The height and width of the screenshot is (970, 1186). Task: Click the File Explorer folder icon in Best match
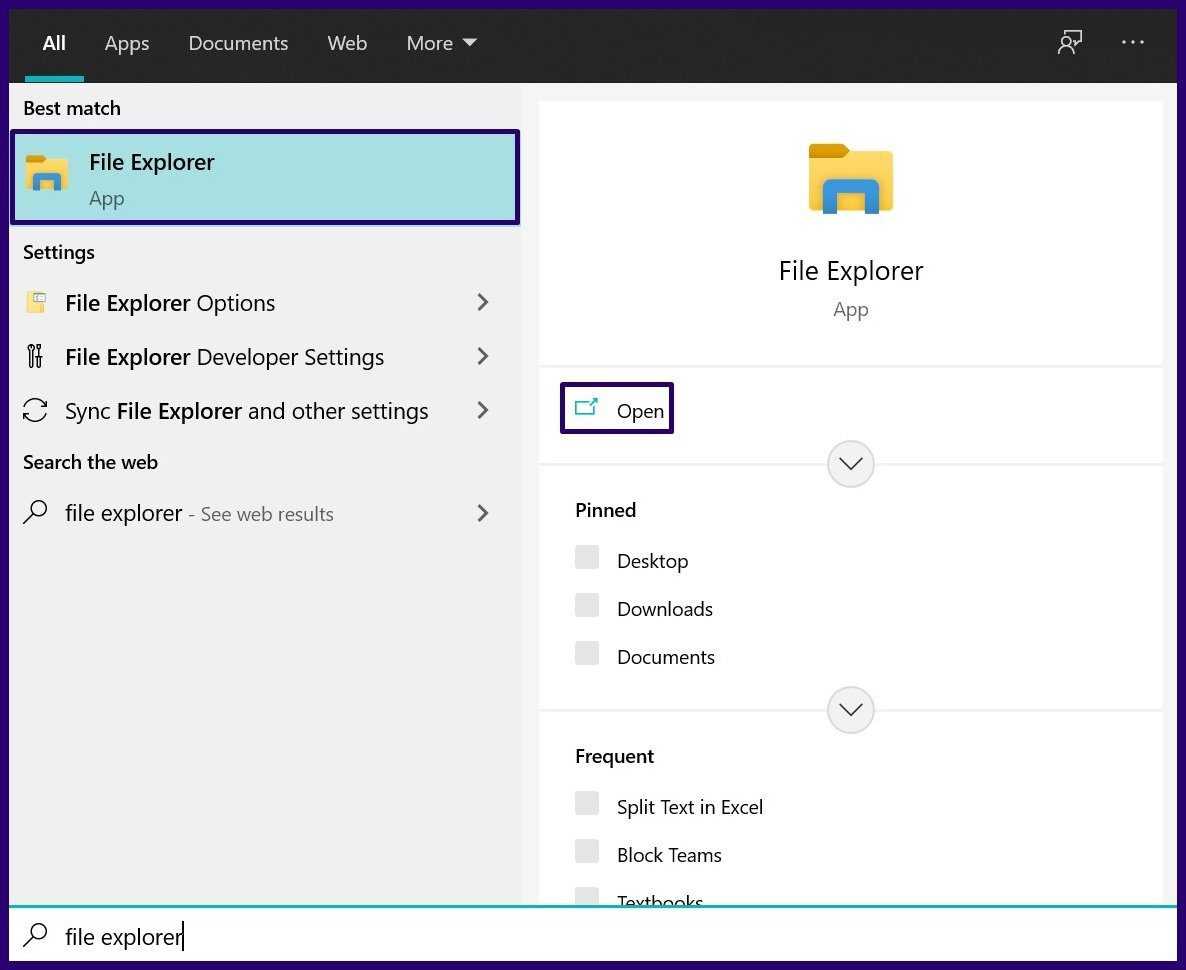click(47, 174)
